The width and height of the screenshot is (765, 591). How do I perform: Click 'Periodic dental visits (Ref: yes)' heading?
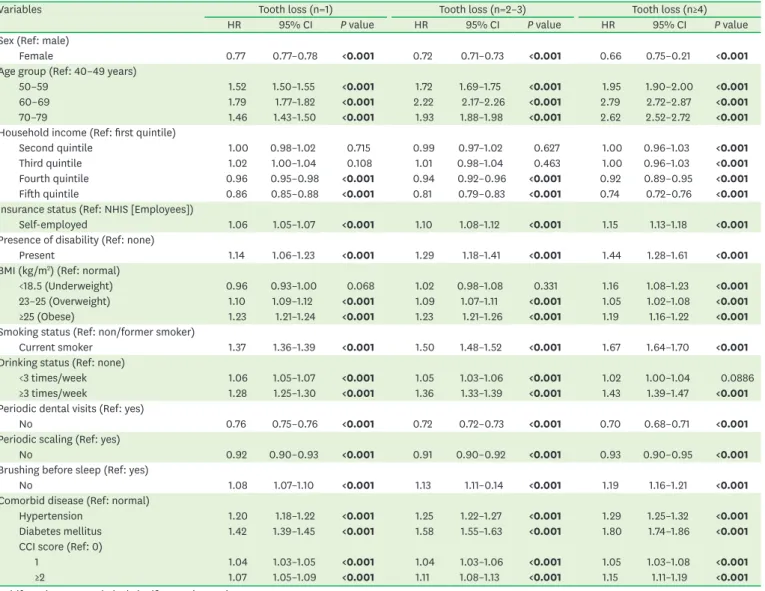[72, 409]
